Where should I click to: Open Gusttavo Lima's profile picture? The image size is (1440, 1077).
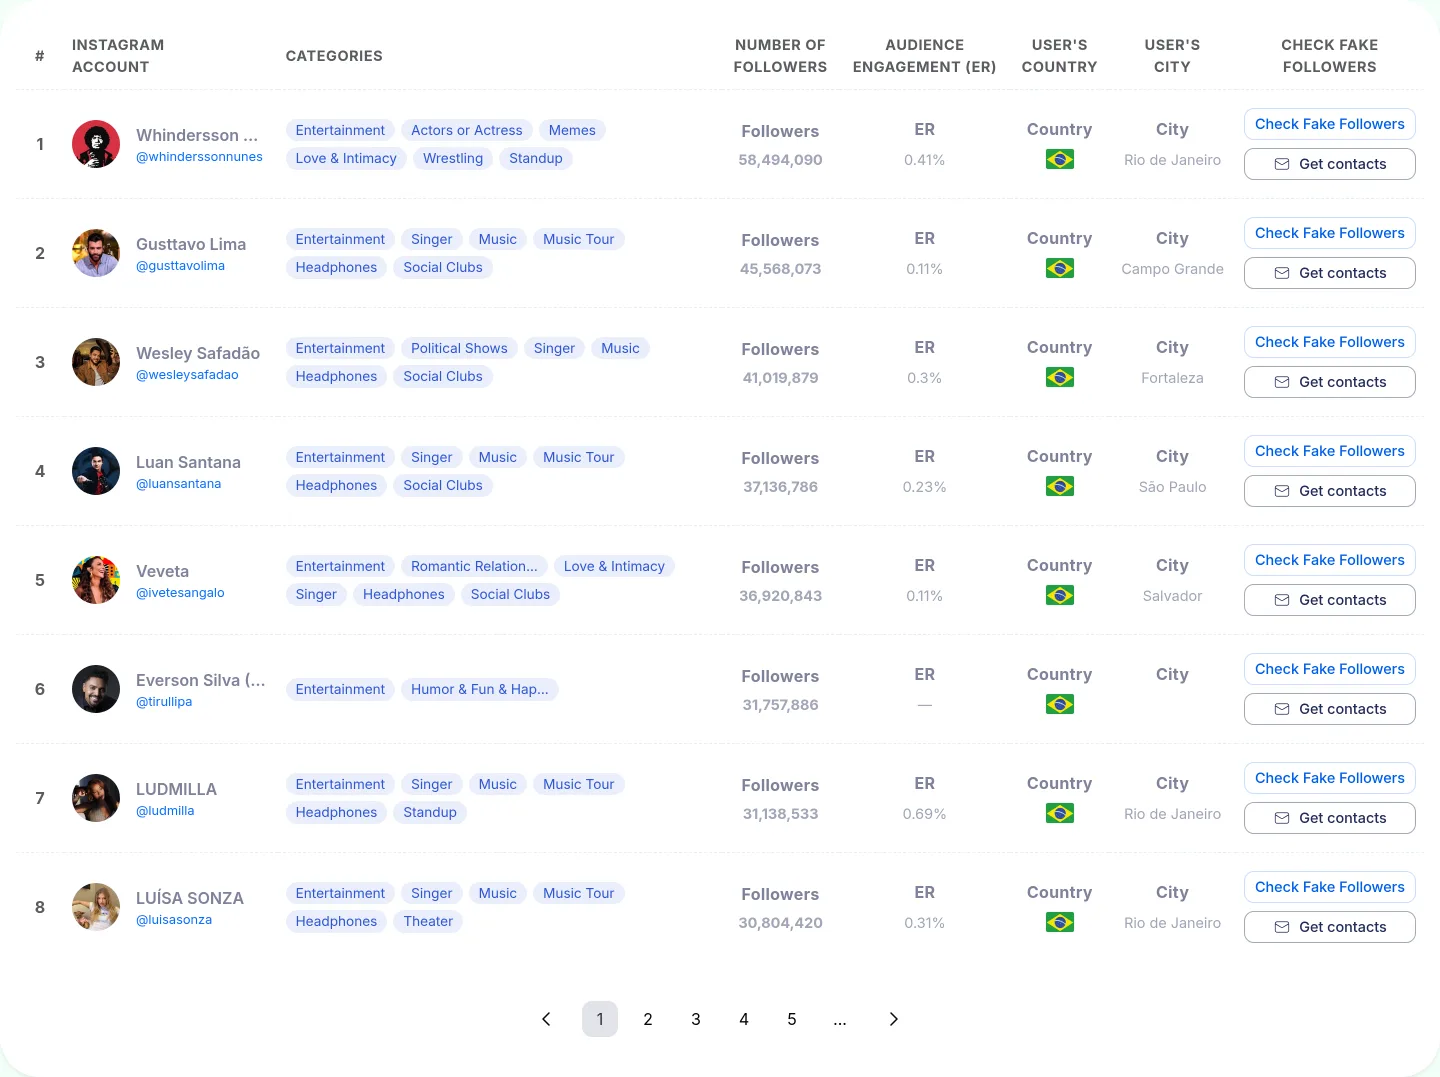(x=96, y=253)
